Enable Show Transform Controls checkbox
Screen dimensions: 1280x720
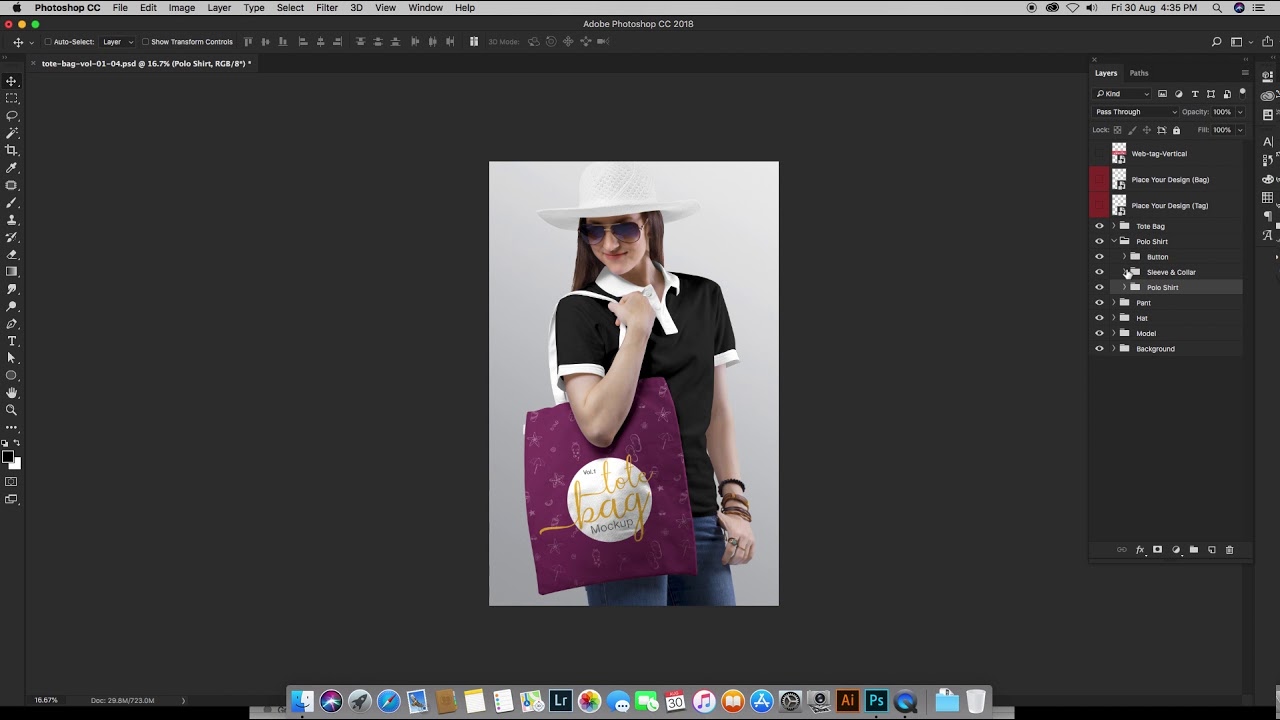click(145, 42)
